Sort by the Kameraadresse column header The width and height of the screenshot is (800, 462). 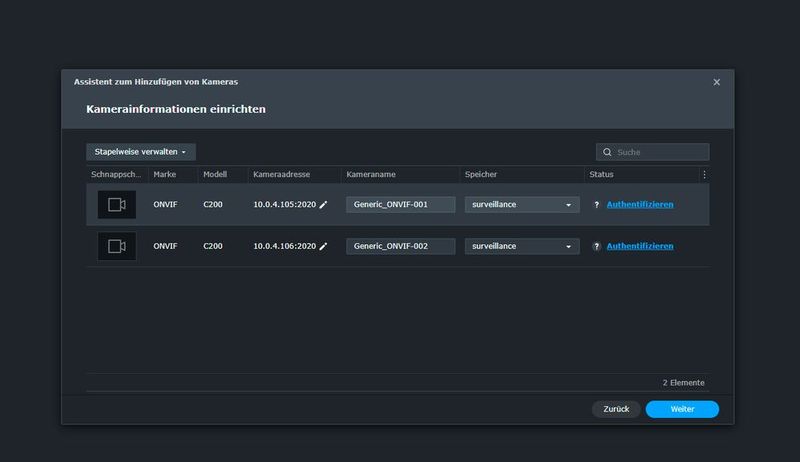[281, 174]
